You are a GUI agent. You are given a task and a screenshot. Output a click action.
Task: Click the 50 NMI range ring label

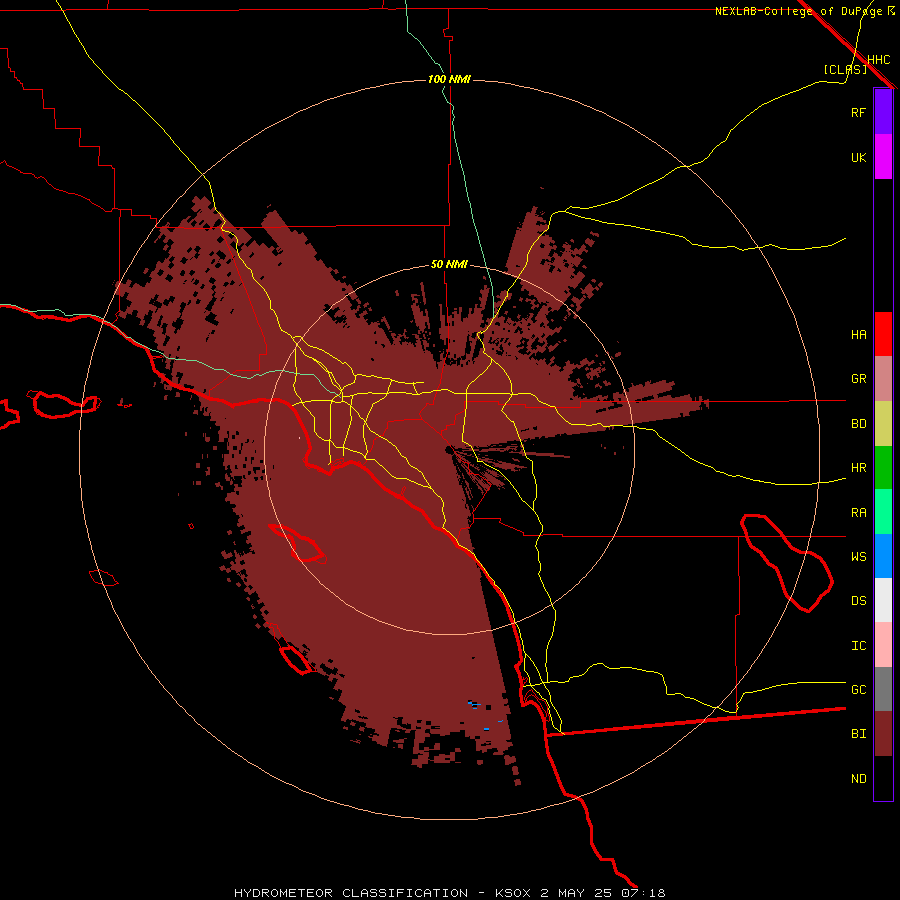pos(449,264)
